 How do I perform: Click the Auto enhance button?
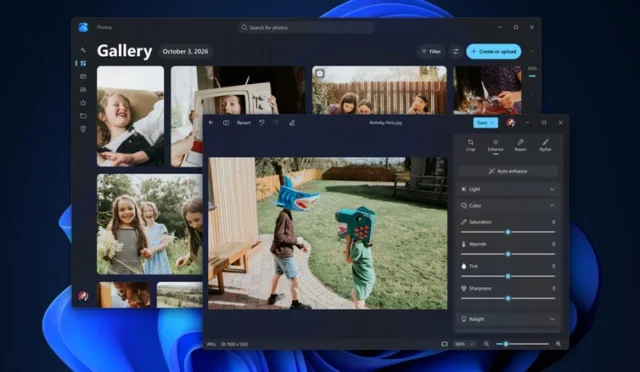[x=508, y=171]
